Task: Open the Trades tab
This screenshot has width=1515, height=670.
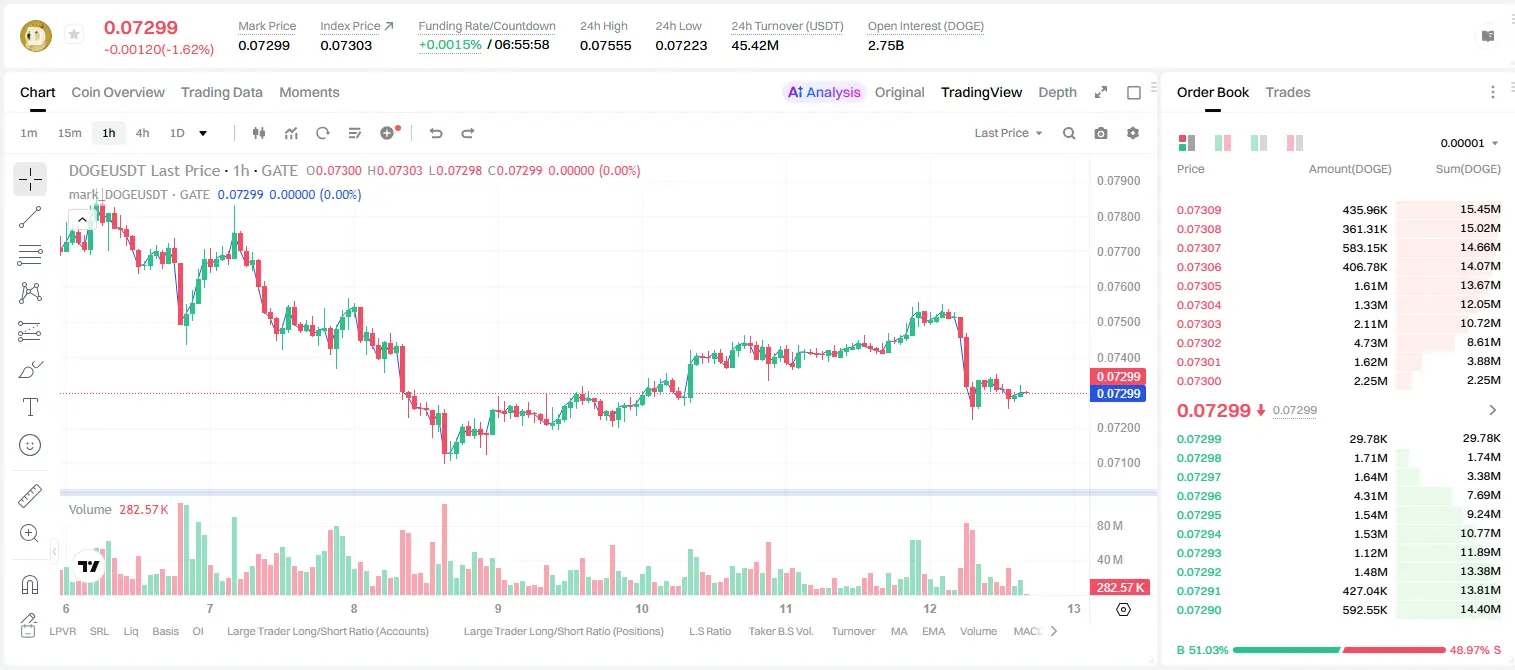Action: tap(1288, 92)
